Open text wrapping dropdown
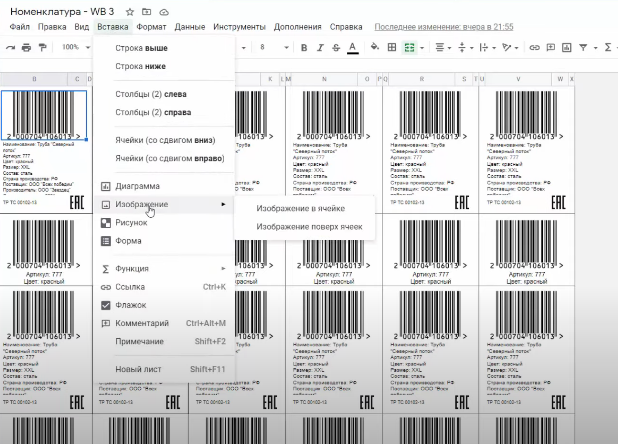 487,48
